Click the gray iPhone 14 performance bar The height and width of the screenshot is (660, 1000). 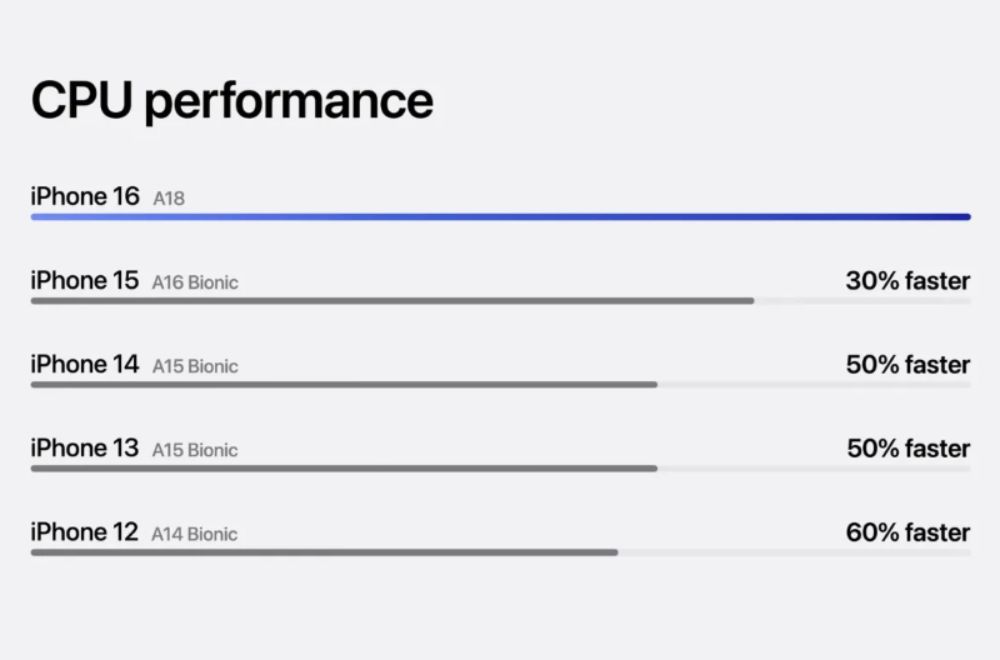click(344, 384)
